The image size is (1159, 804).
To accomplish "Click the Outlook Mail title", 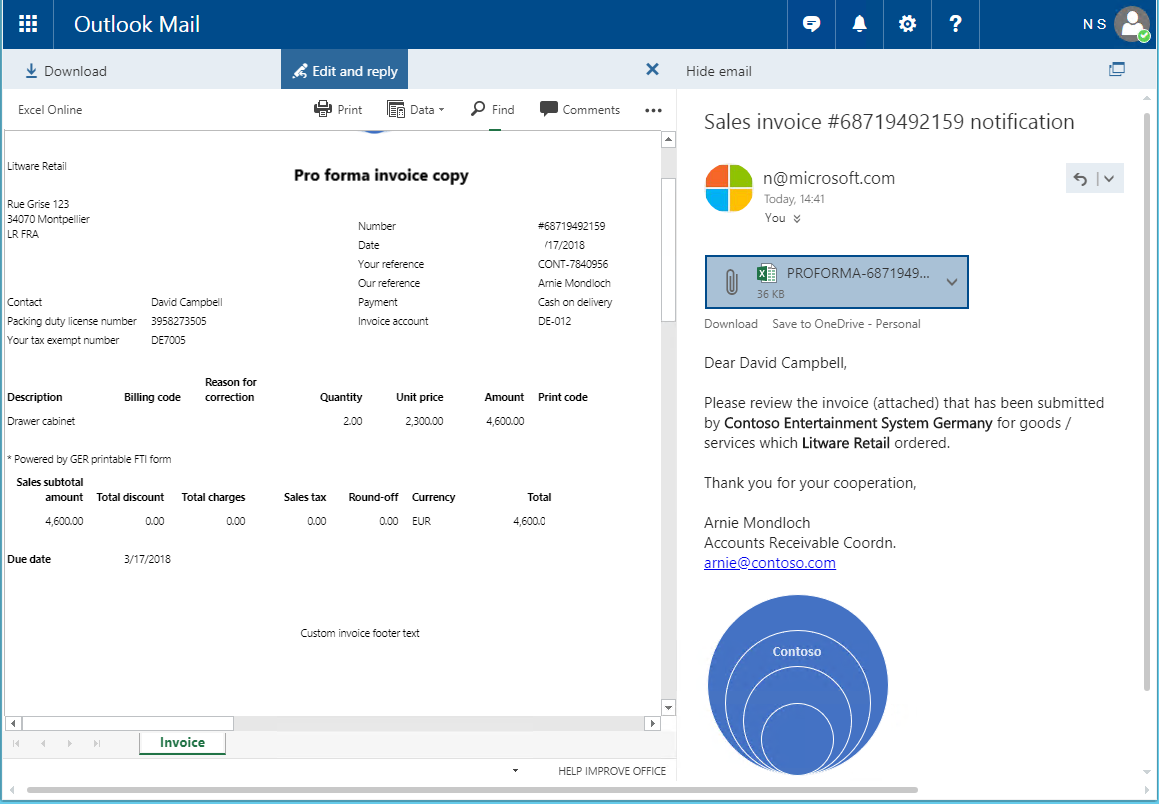I will 137,24.
